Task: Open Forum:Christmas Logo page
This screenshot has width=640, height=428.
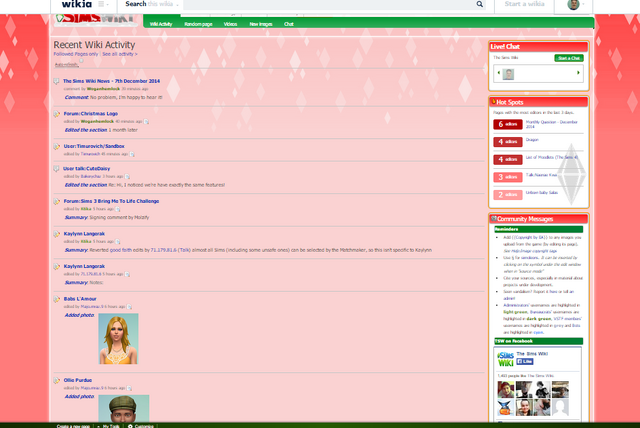Action: 91,114
